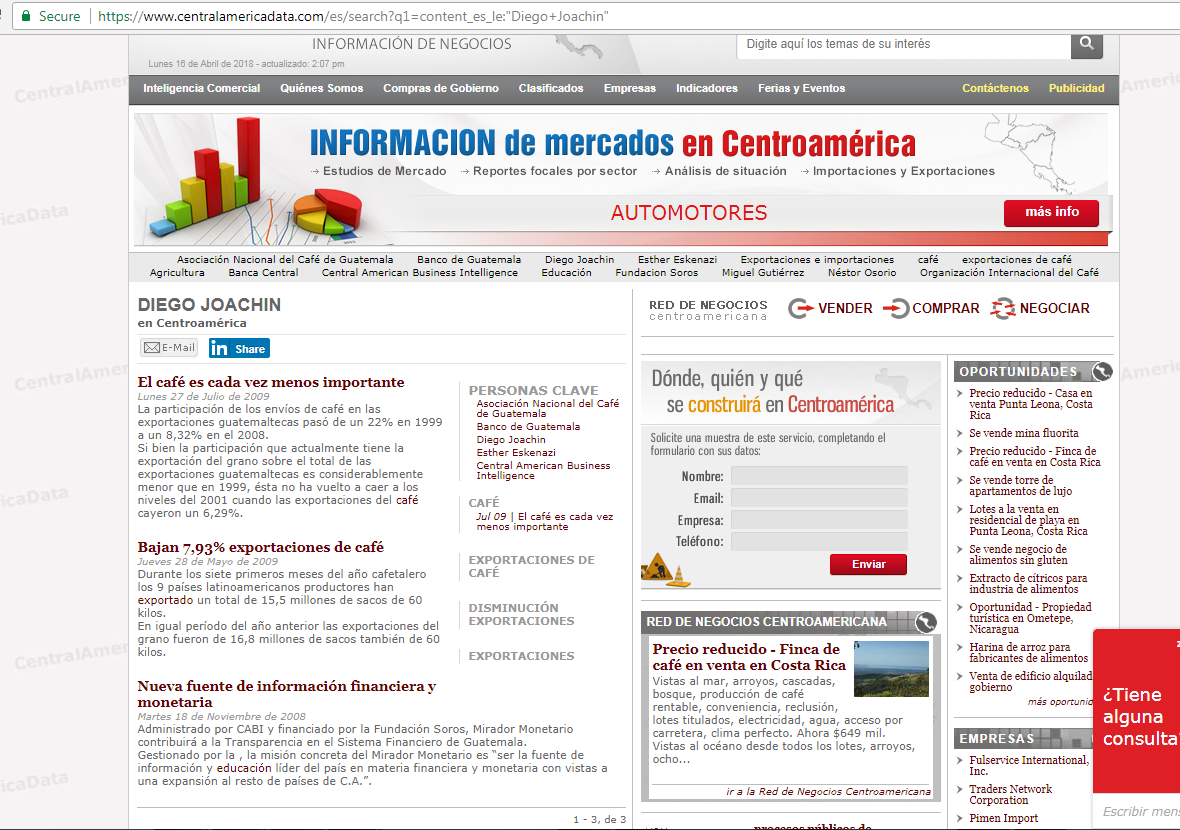
Task: Submit the form with Enviar button
Action: (x=868, y=564)
